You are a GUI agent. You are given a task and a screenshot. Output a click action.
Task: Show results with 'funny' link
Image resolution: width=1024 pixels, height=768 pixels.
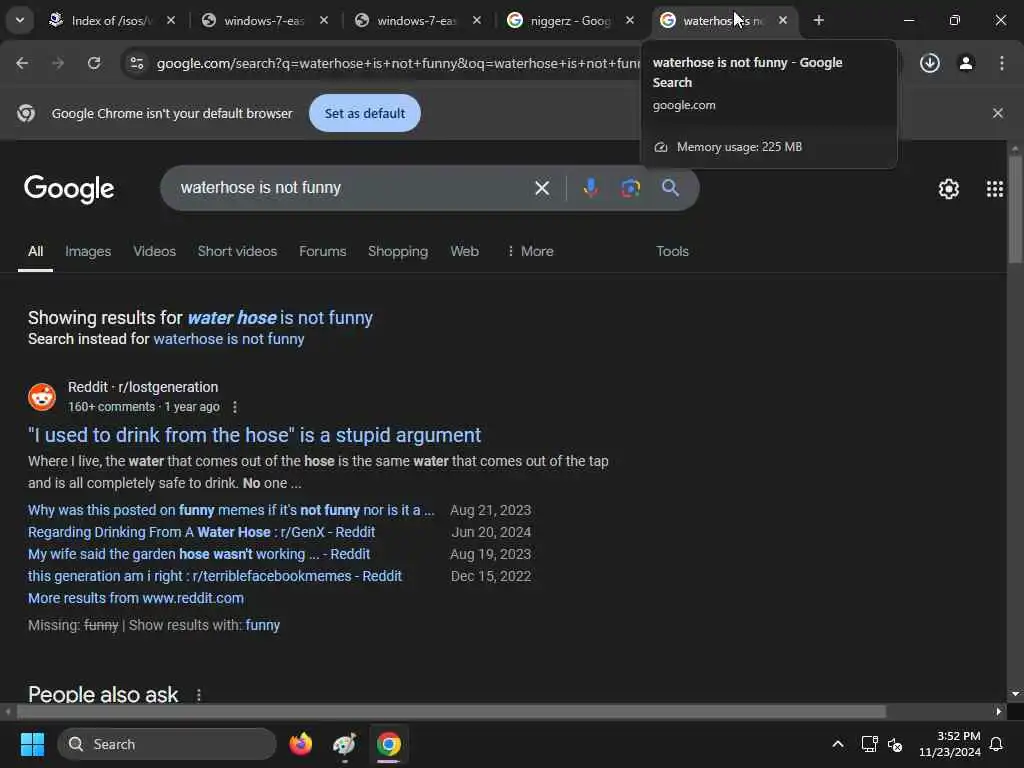point(263,625)
